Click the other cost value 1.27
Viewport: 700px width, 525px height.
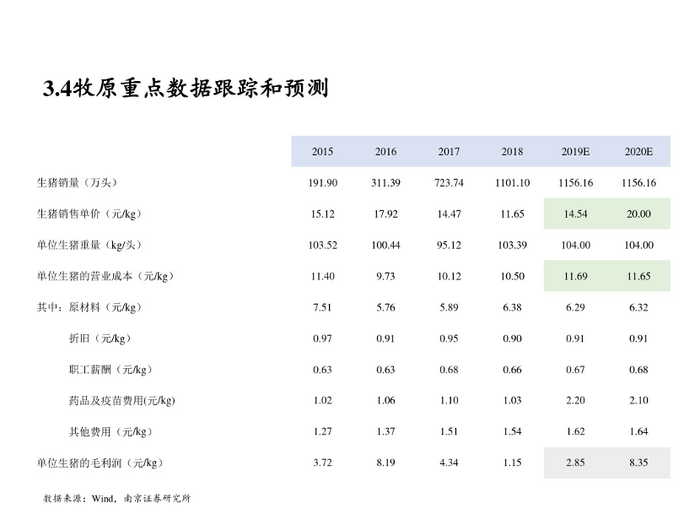[322, 432]
